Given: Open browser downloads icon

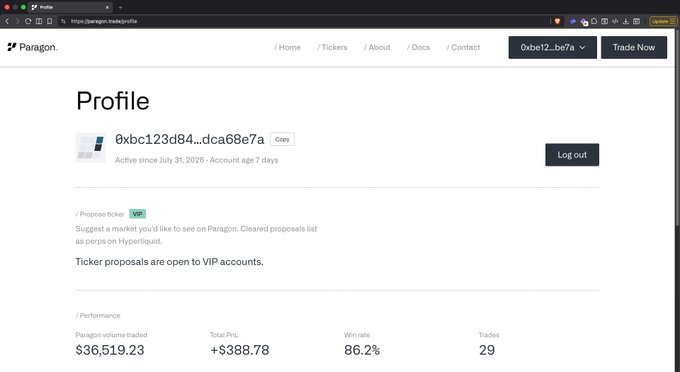Looking at the screenshot, I should [x=626, y=21].
